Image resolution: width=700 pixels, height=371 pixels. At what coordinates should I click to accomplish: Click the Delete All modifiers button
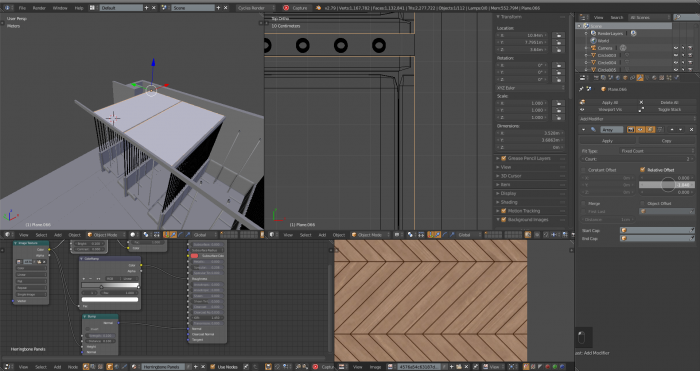[x=667, y=103]
